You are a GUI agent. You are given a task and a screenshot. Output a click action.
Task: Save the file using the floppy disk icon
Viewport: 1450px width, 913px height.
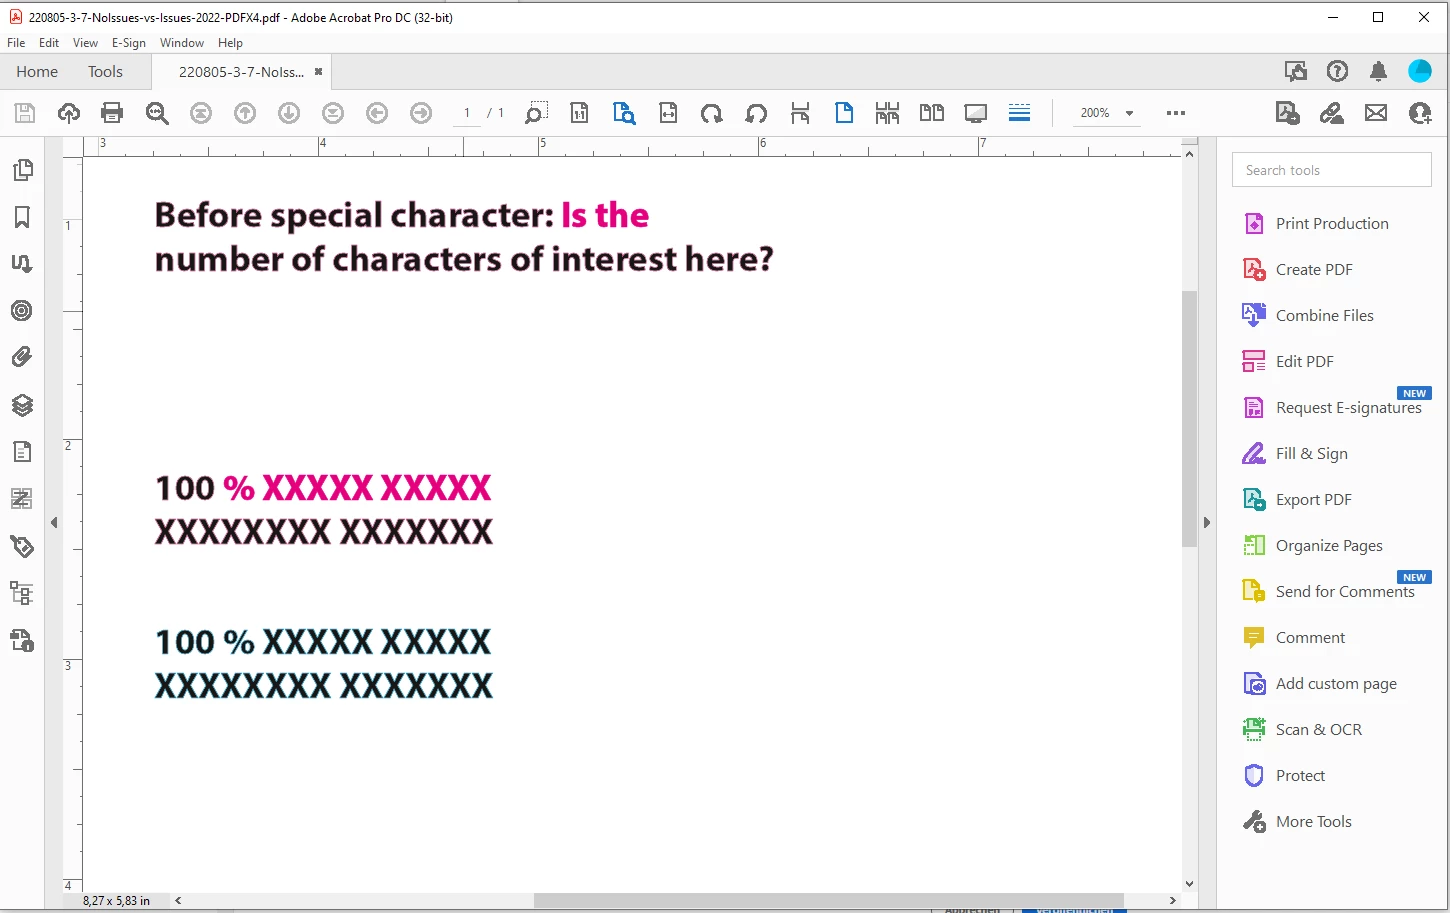(25, 113)
